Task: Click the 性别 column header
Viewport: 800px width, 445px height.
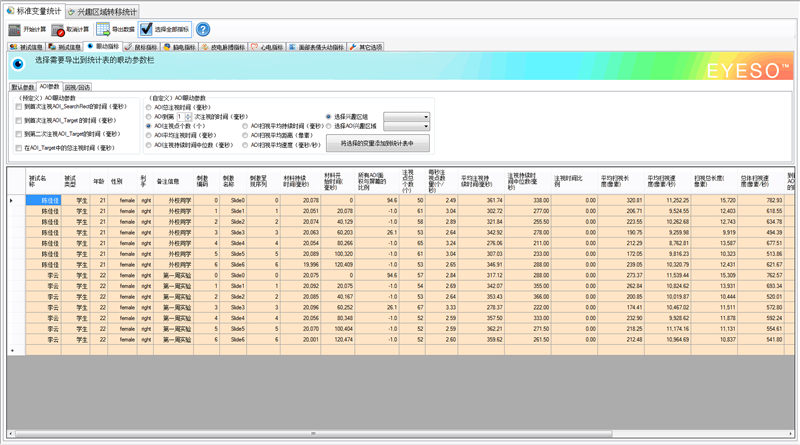Action: [122, 181]
